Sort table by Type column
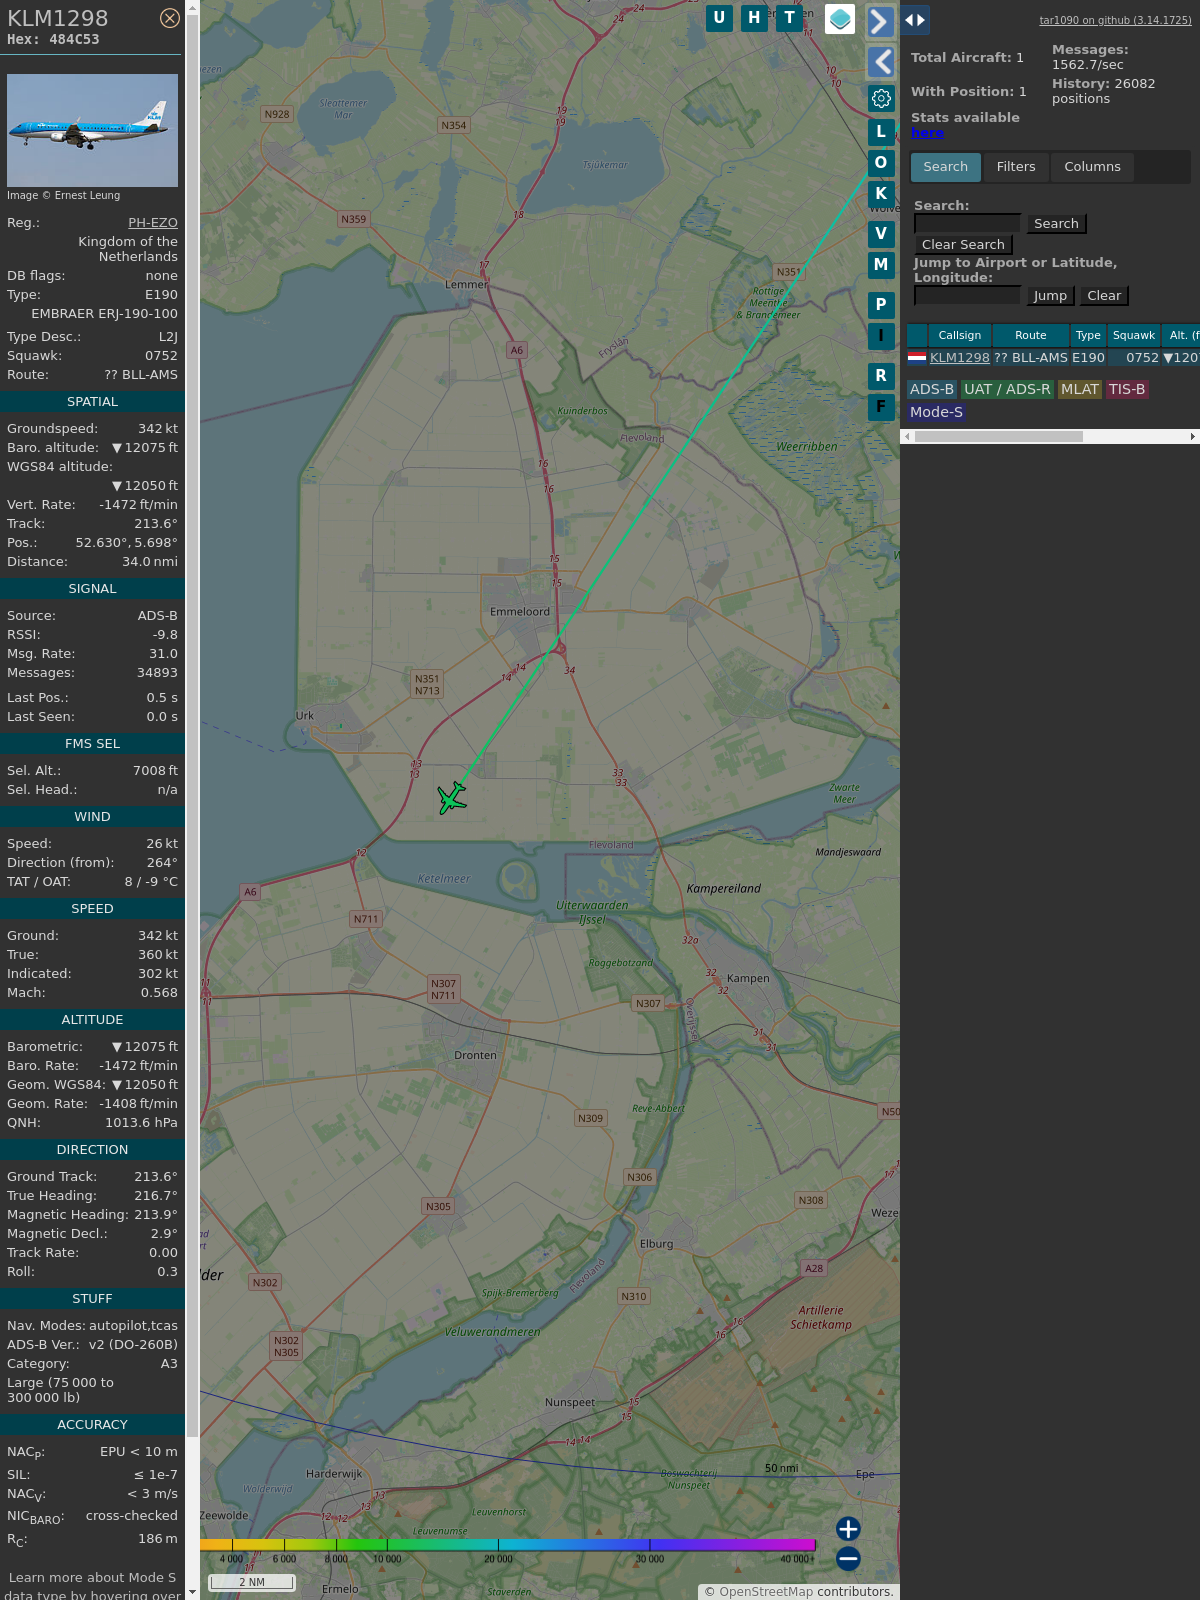Viewport: 1200px width, 1600px height. 1088,336
